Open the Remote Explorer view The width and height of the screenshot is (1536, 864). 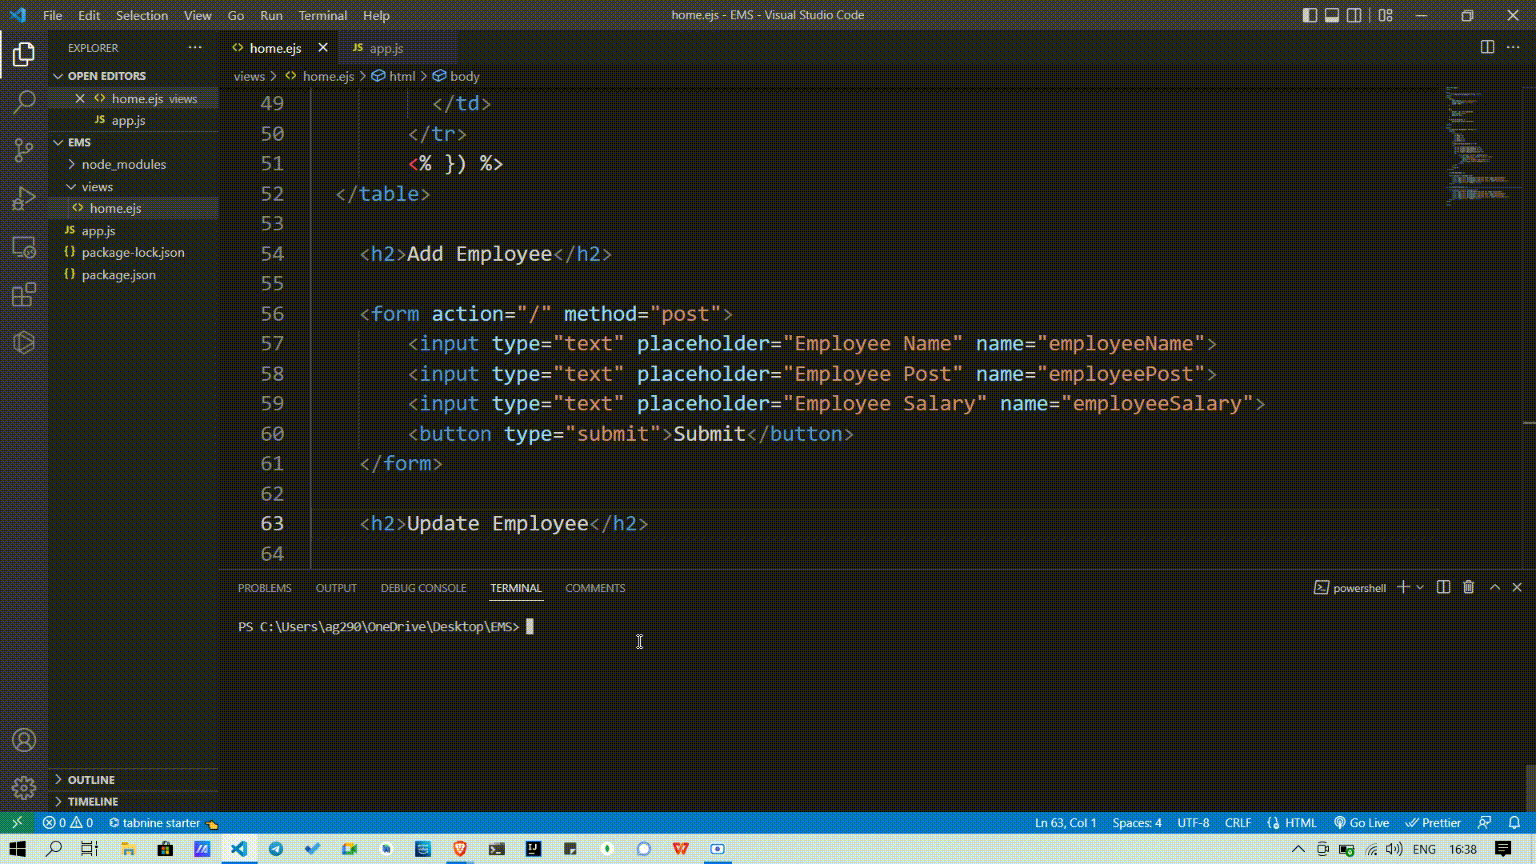tap(24, 247)
